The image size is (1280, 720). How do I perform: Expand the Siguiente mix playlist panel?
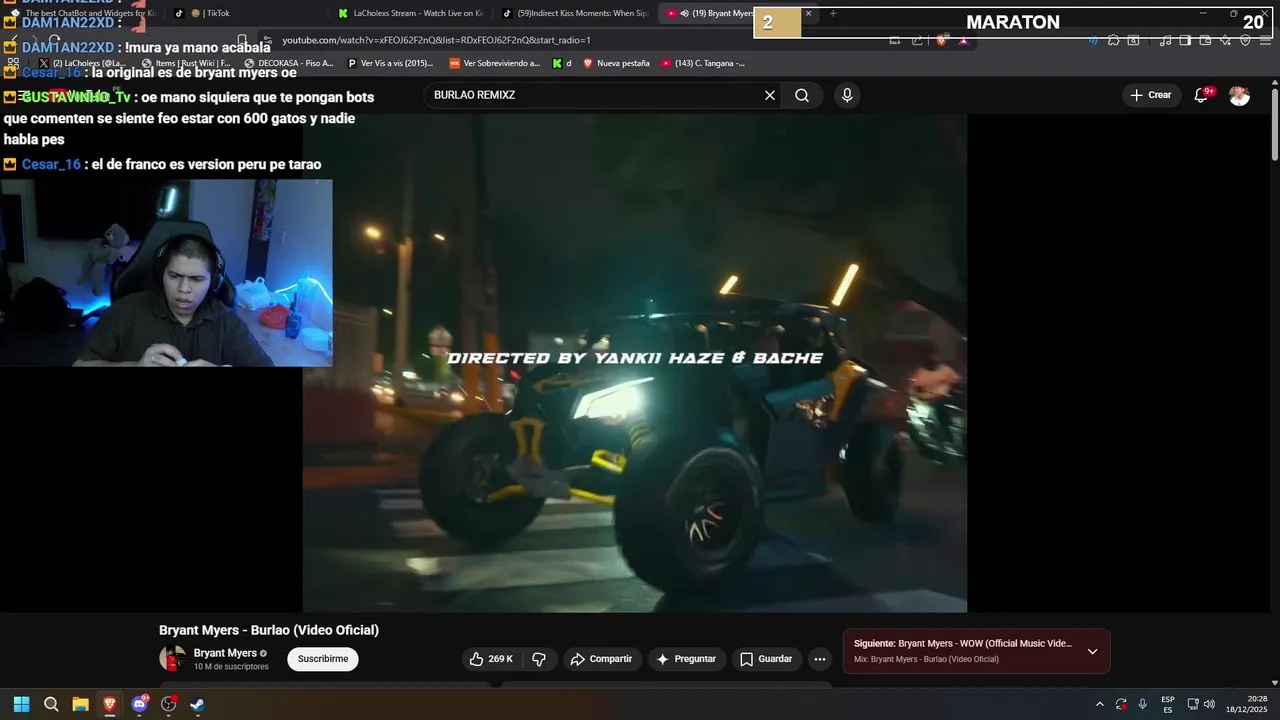coord(1092,651)
